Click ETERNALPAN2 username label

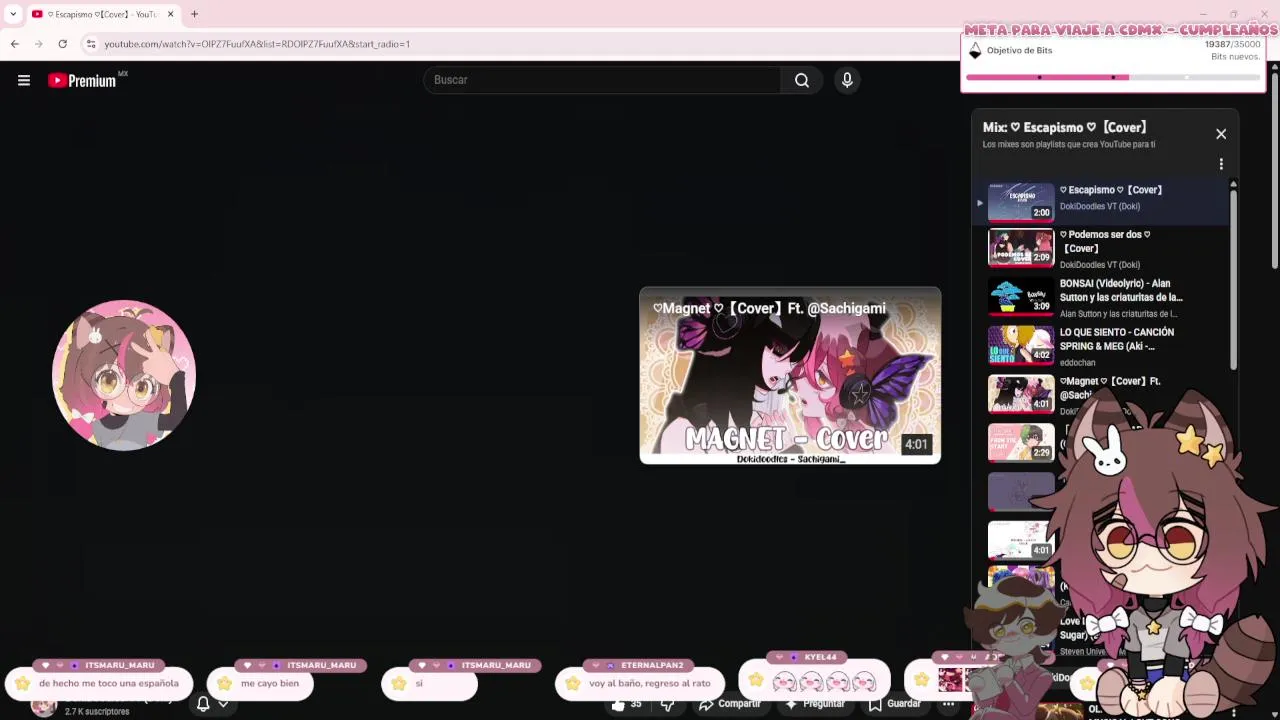tap(652, 665)
